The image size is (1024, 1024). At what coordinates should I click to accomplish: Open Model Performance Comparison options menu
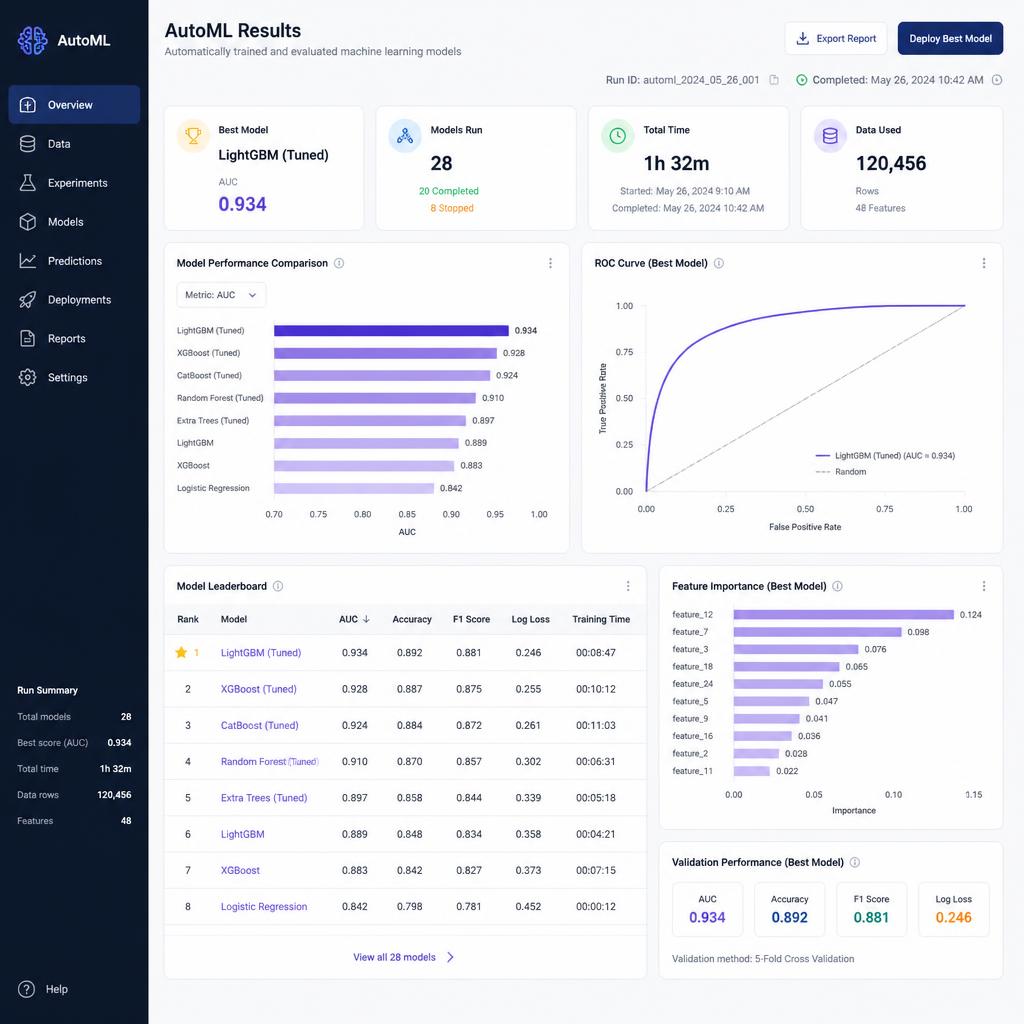point(551,263)
